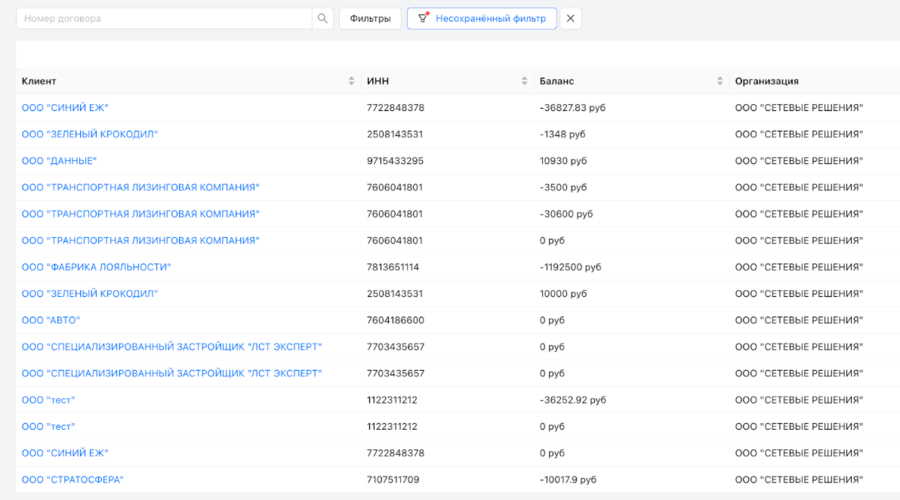This screenshot has height=500, width=900.
Task: Clear the unsaved filter with X
Action: [570, 18]
